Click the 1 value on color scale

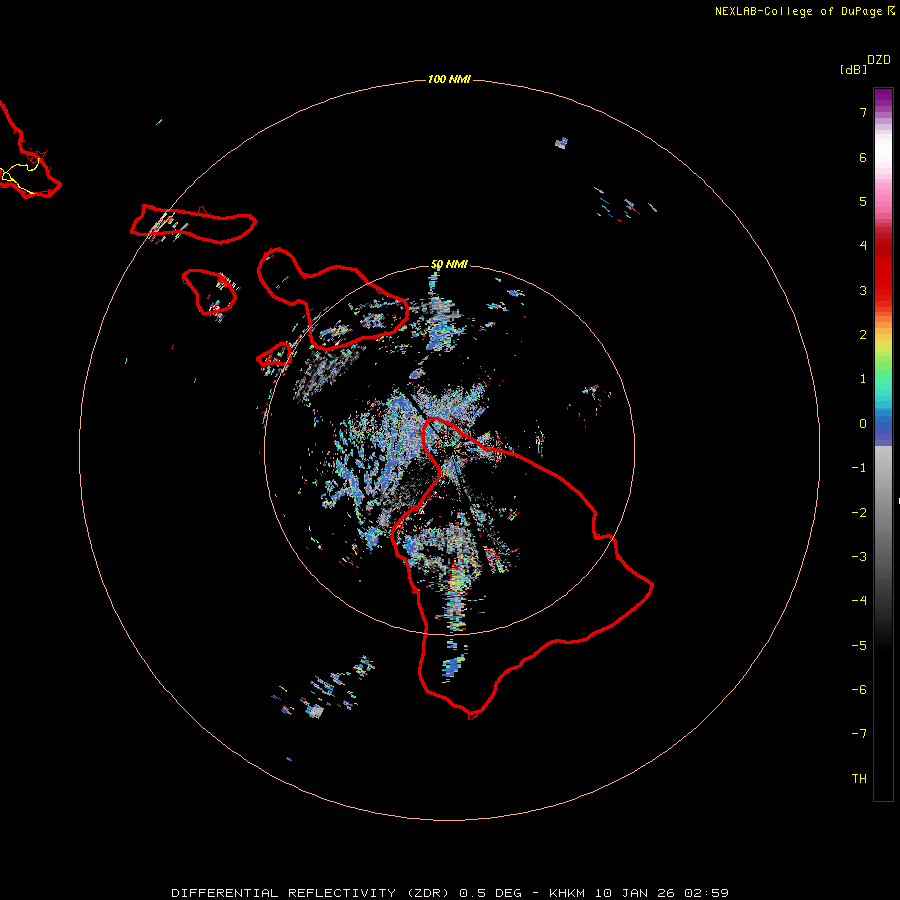coord(863,379)
